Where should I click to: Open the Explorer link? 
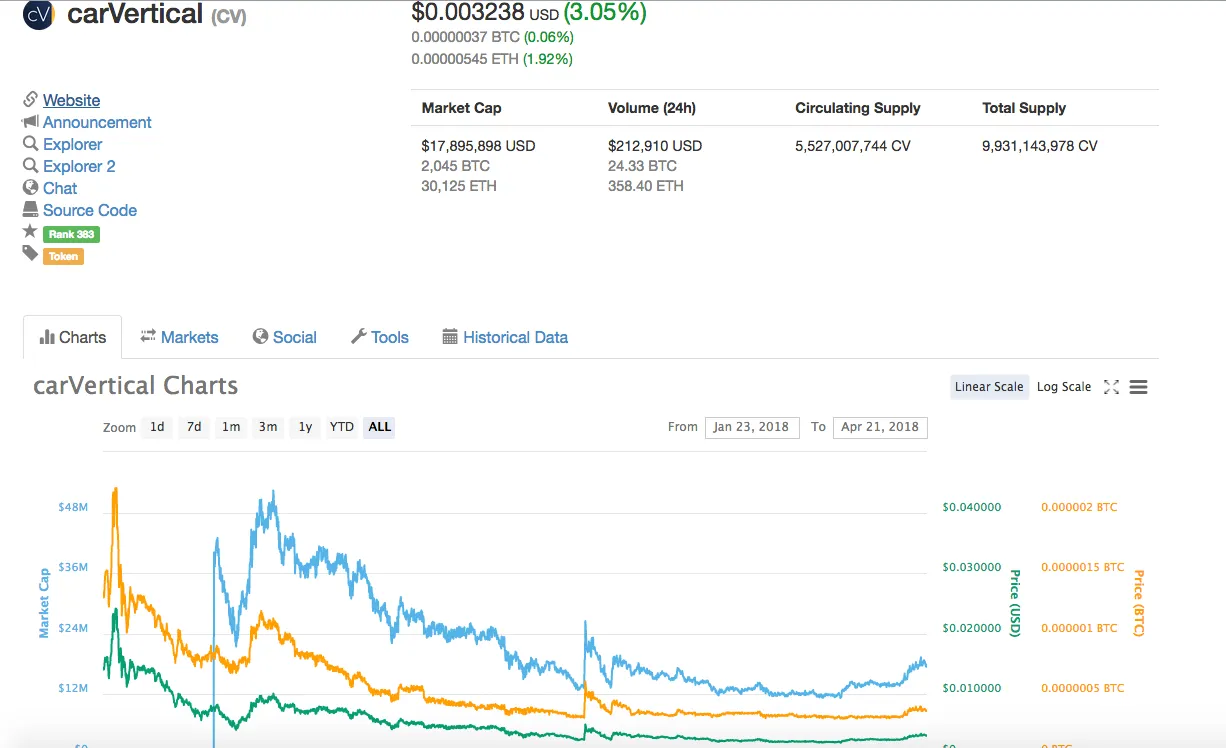[x=72, y=144]
